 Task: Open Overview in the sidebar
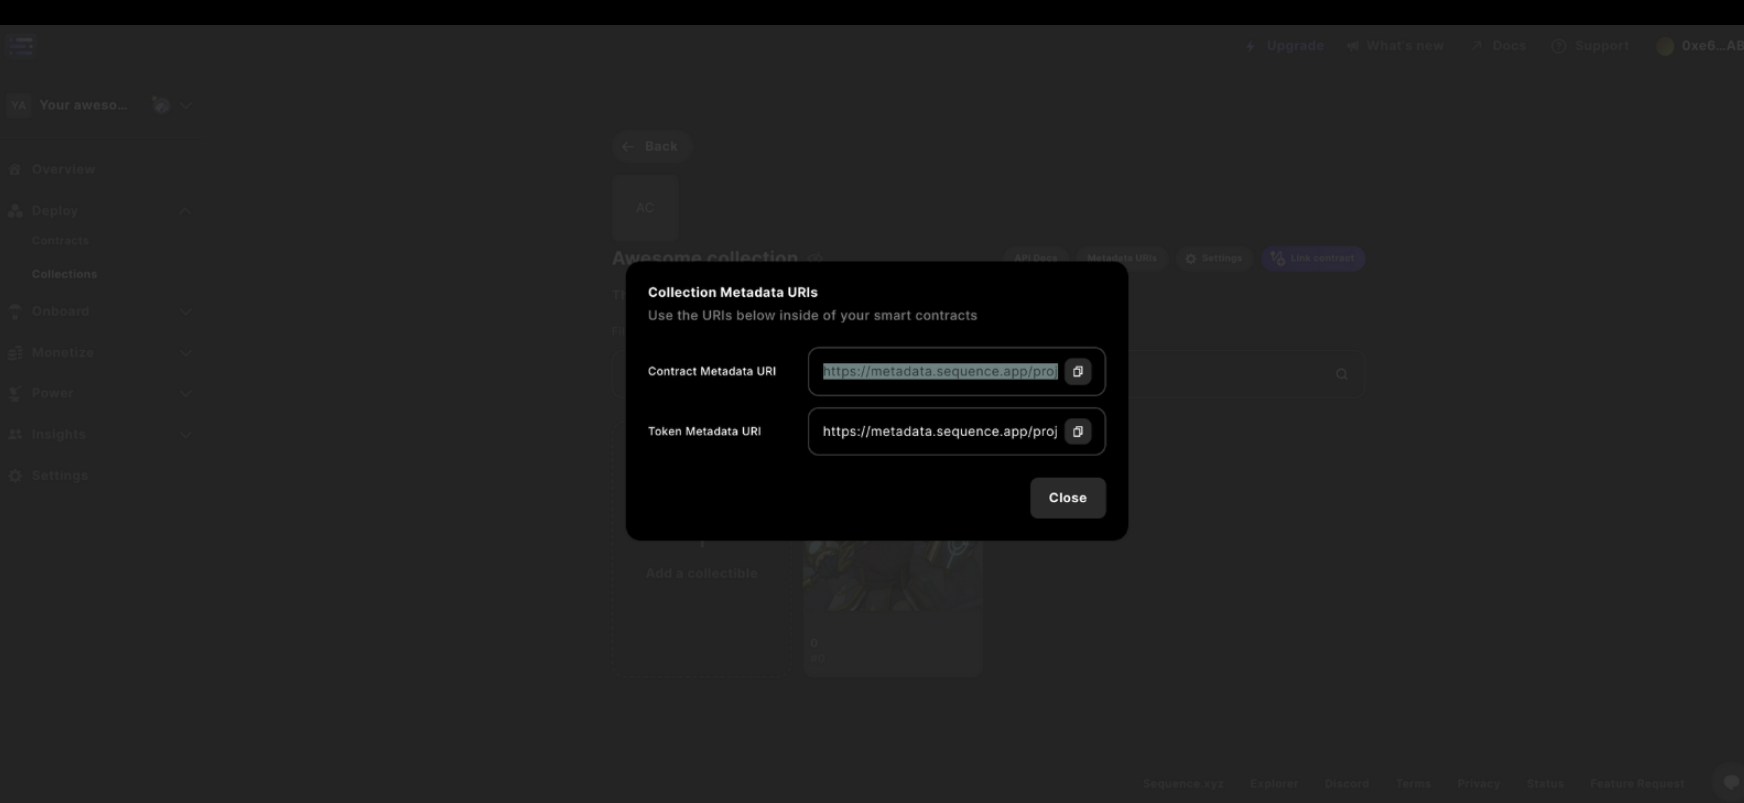coord(63,170)
